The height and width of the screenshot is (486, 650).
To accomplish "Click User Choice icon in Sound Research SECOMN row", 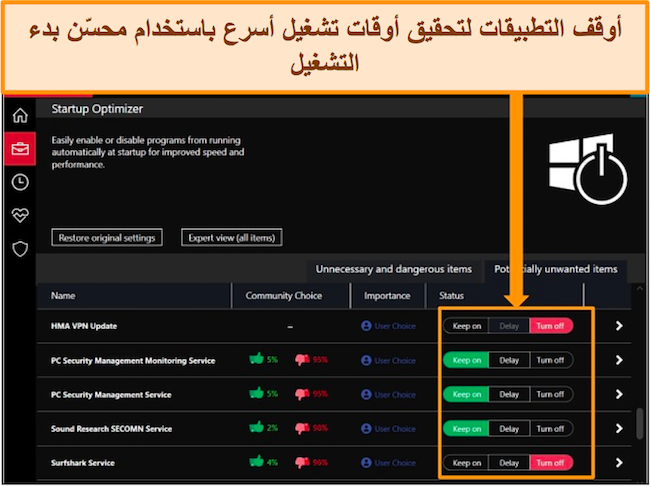I will [366, 429].
